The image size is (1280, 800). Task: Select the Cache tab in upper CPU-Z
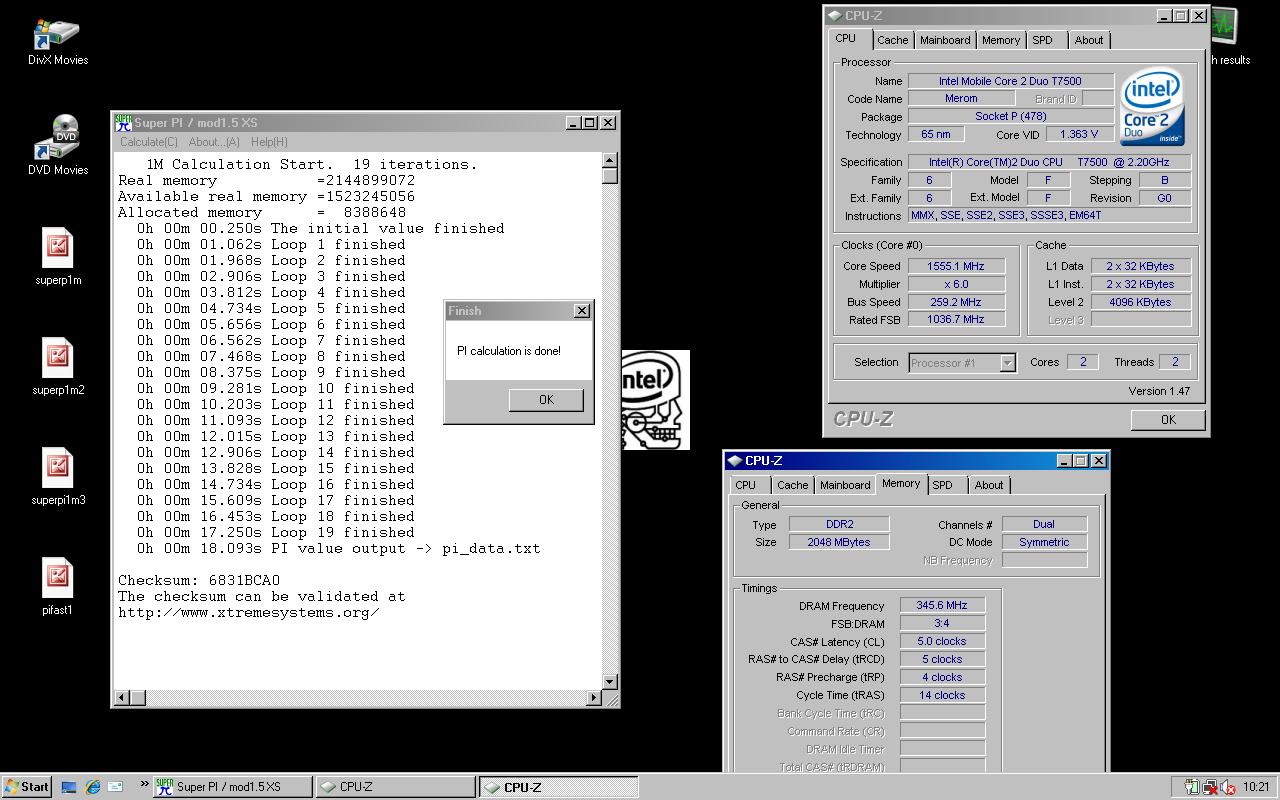coord(893,40)
